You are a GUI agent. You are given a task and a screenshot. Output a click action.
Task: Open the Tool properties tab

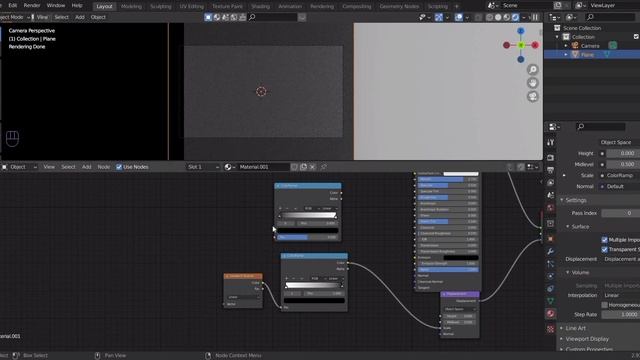tap(550, 142)
